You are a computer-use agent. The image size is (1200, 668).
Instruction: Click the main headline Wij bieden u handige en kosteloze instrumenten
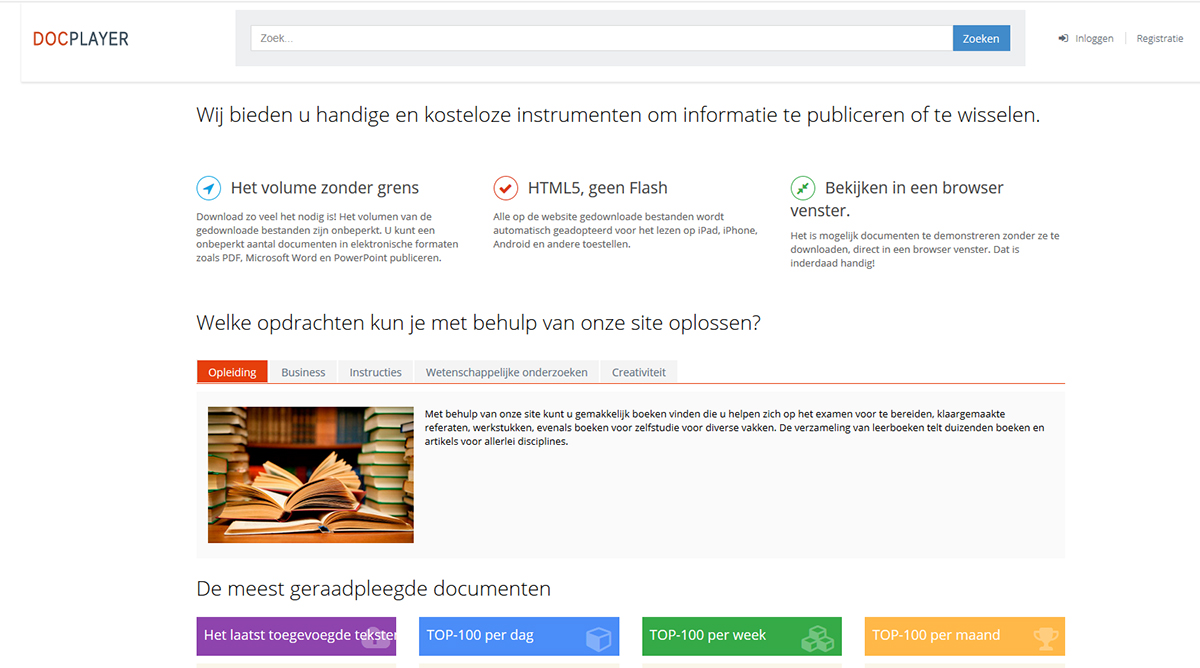pyautogui.click(x=618, y=115)
